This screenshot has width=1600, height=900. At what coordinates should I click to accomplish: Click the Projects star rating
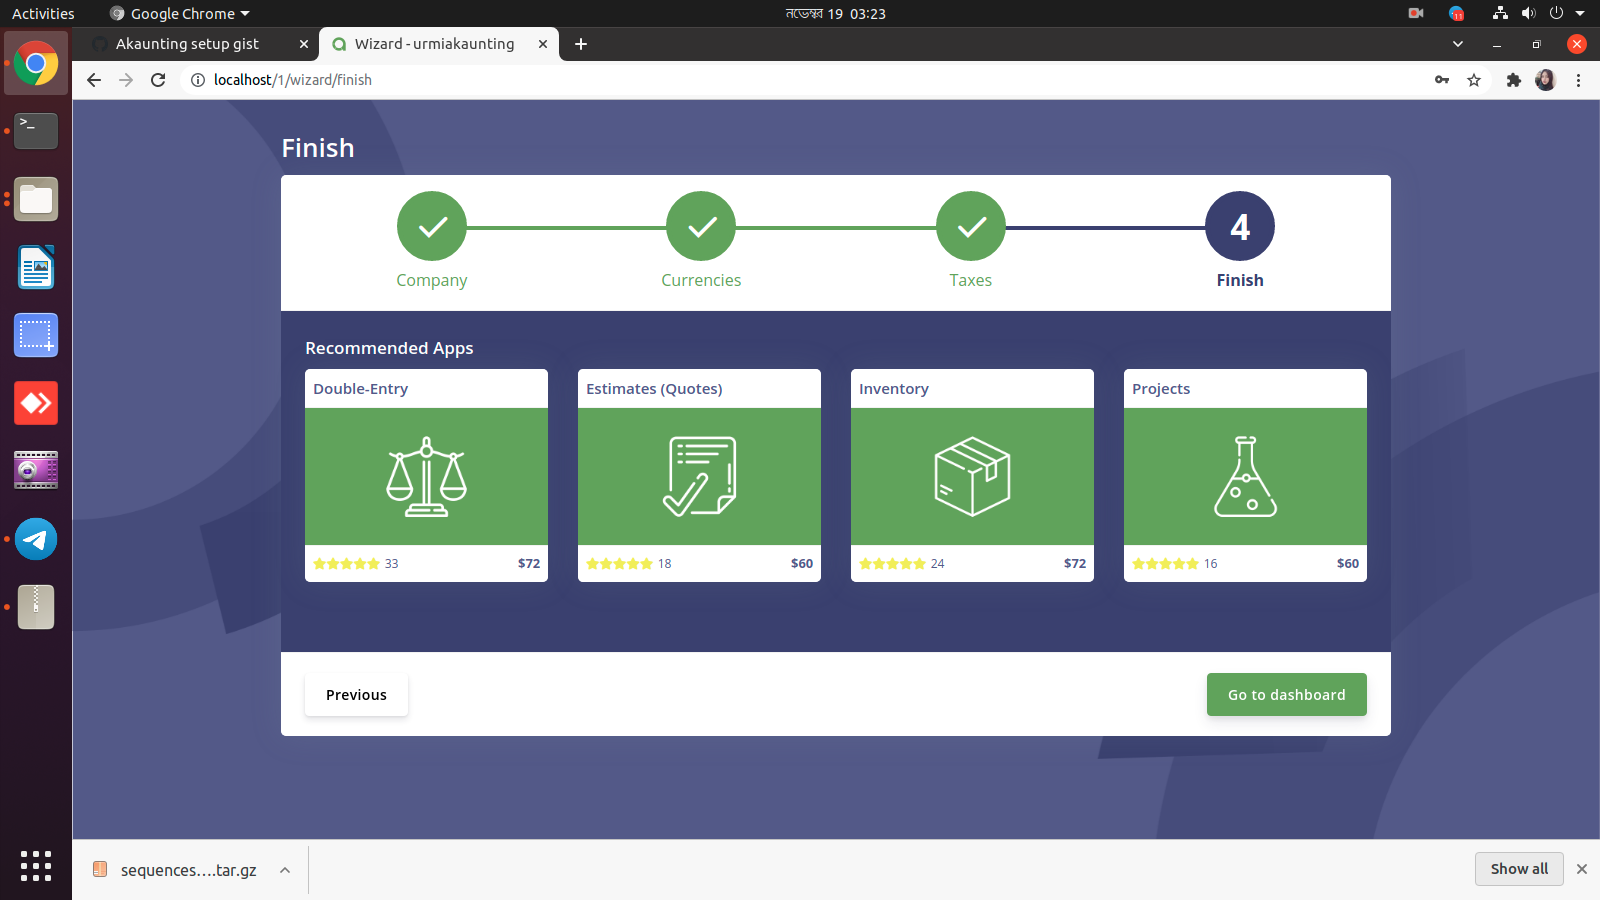click(1165, 564)
